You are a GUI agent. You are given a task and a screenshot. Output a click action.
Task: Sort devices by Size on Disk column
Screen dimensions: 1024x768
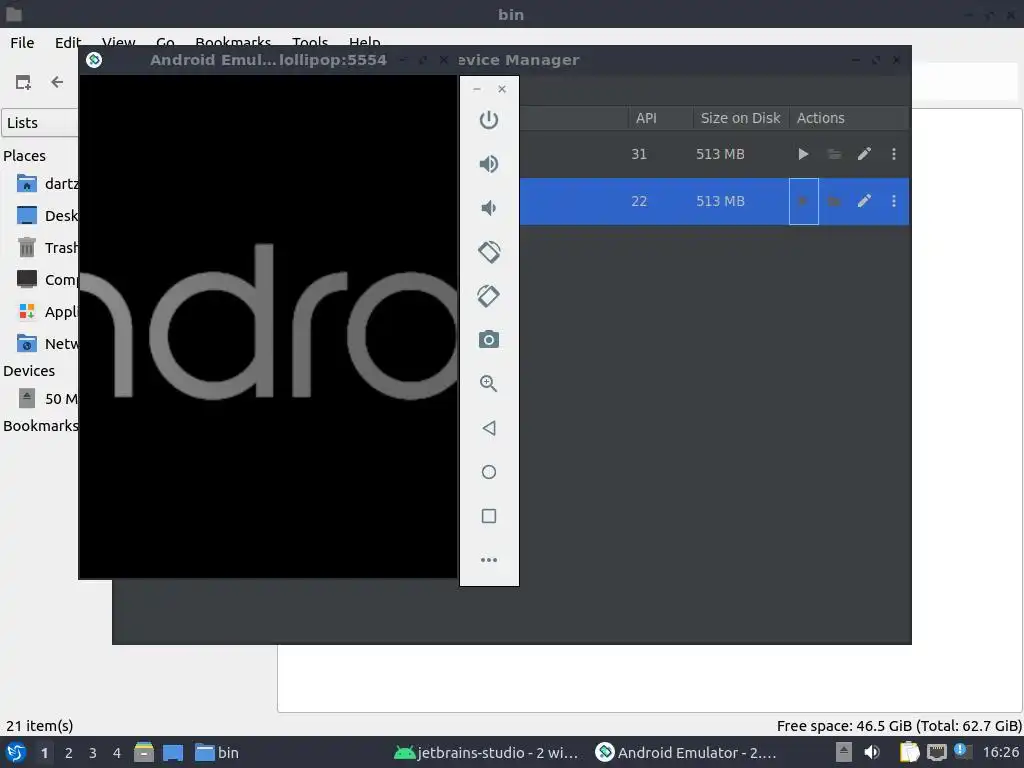740,118
